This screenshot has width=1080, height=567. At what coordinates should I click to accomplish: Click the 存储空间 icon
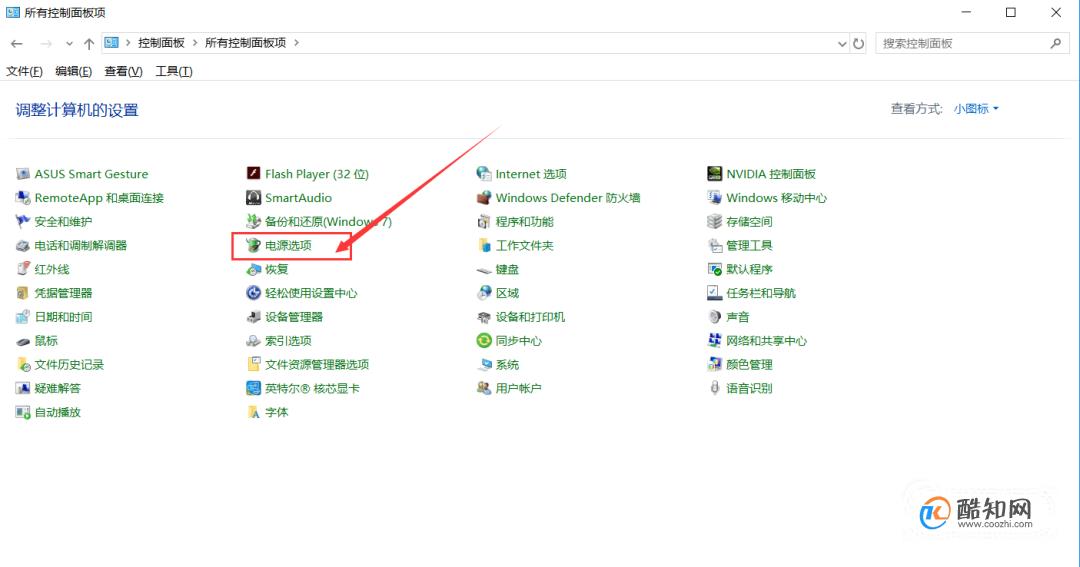pyautogui.click(x=715, y=221)
